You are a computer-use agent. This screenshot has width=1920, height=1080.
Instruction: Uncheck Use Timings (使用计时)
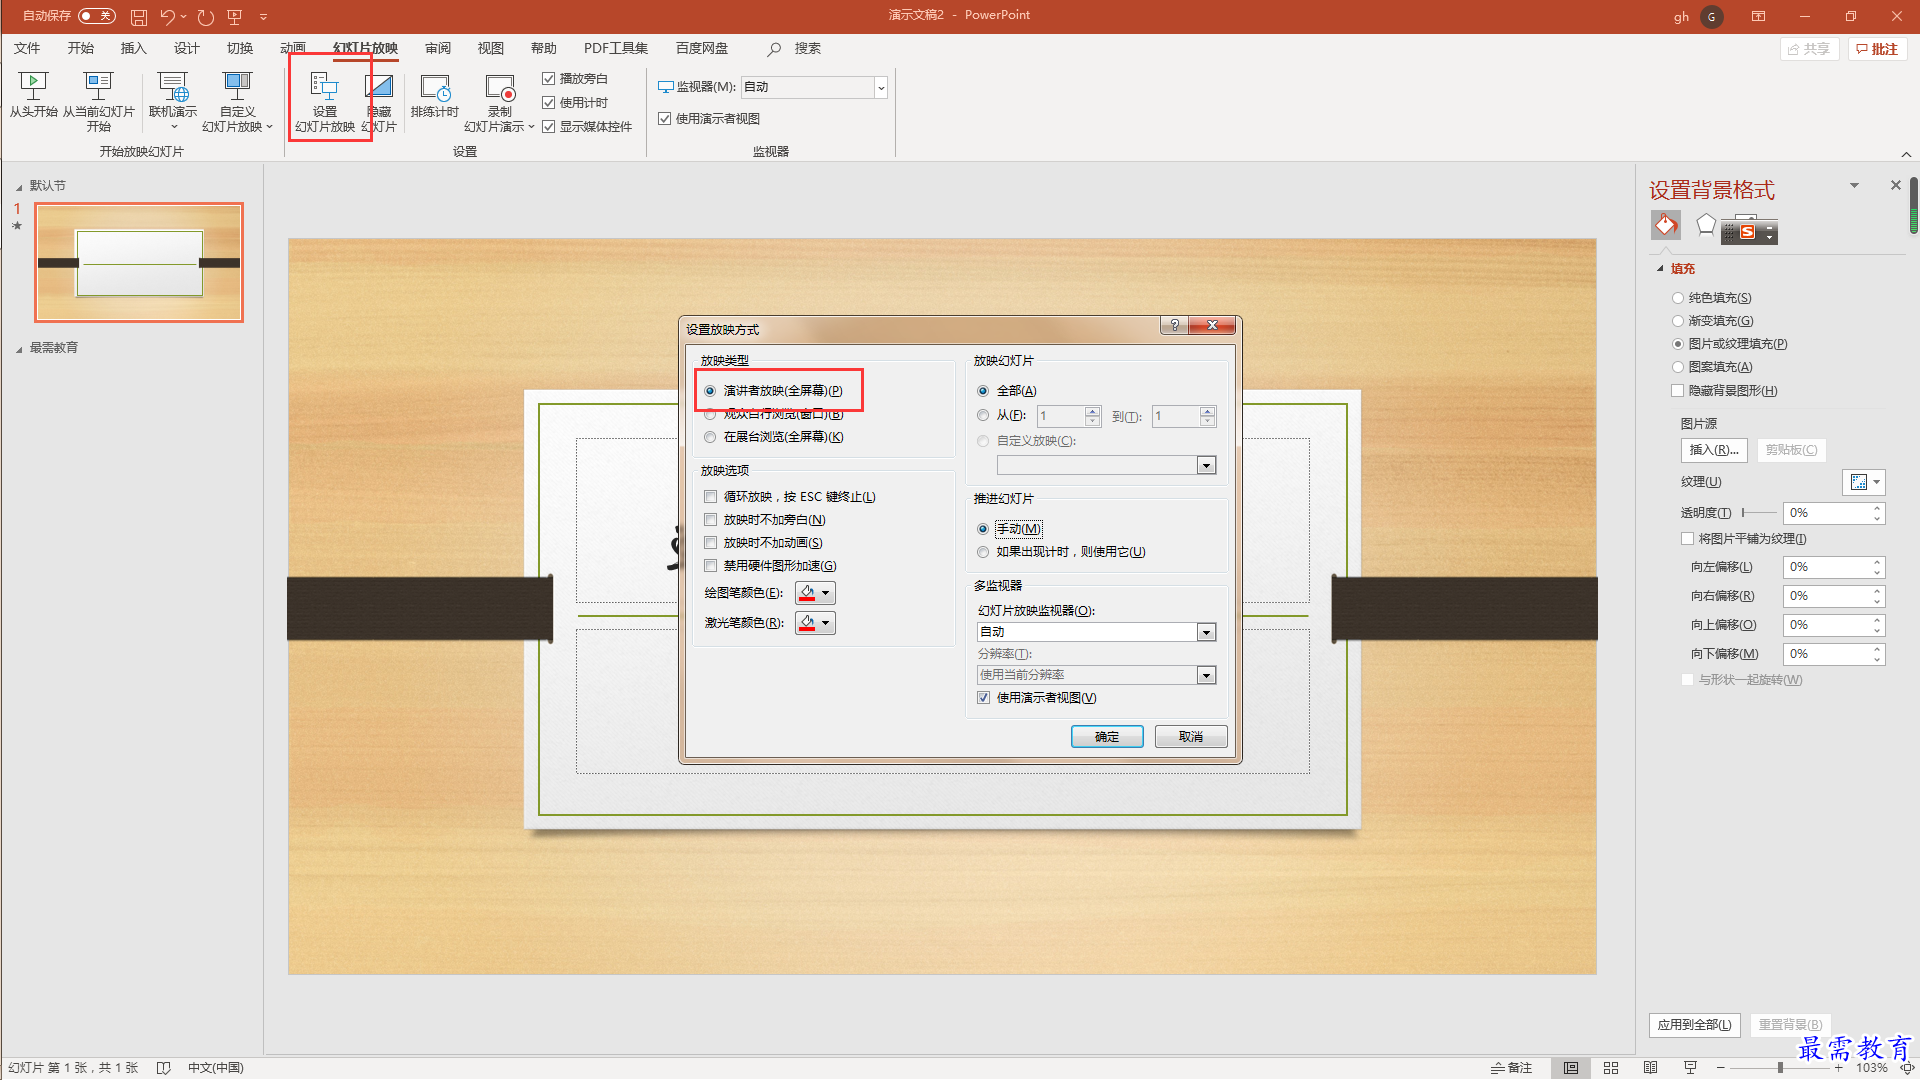tap(549, 102)
